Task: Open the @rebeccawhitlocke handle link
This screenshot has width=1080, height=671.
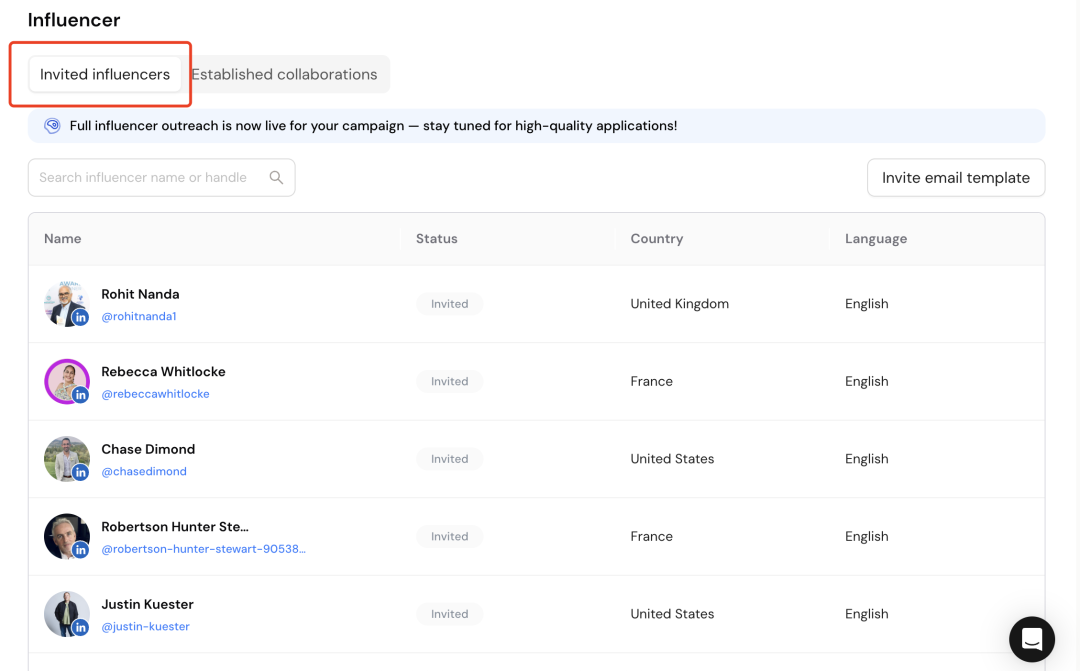Action: pyautogui.click(x=155, y=394)
